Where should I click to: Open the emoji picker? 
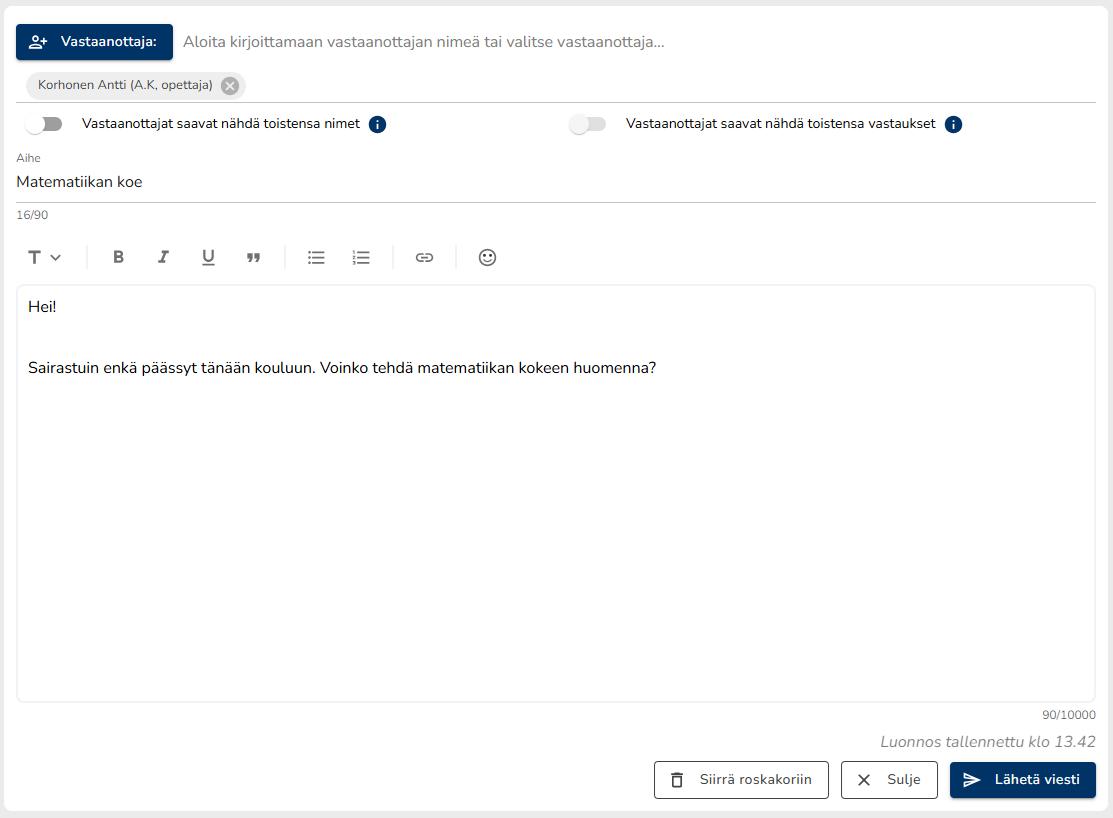click(x=487, y=257)
